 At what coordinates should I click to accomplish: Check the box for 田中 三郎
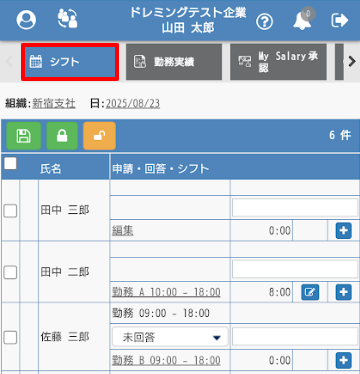click(10, 211)
